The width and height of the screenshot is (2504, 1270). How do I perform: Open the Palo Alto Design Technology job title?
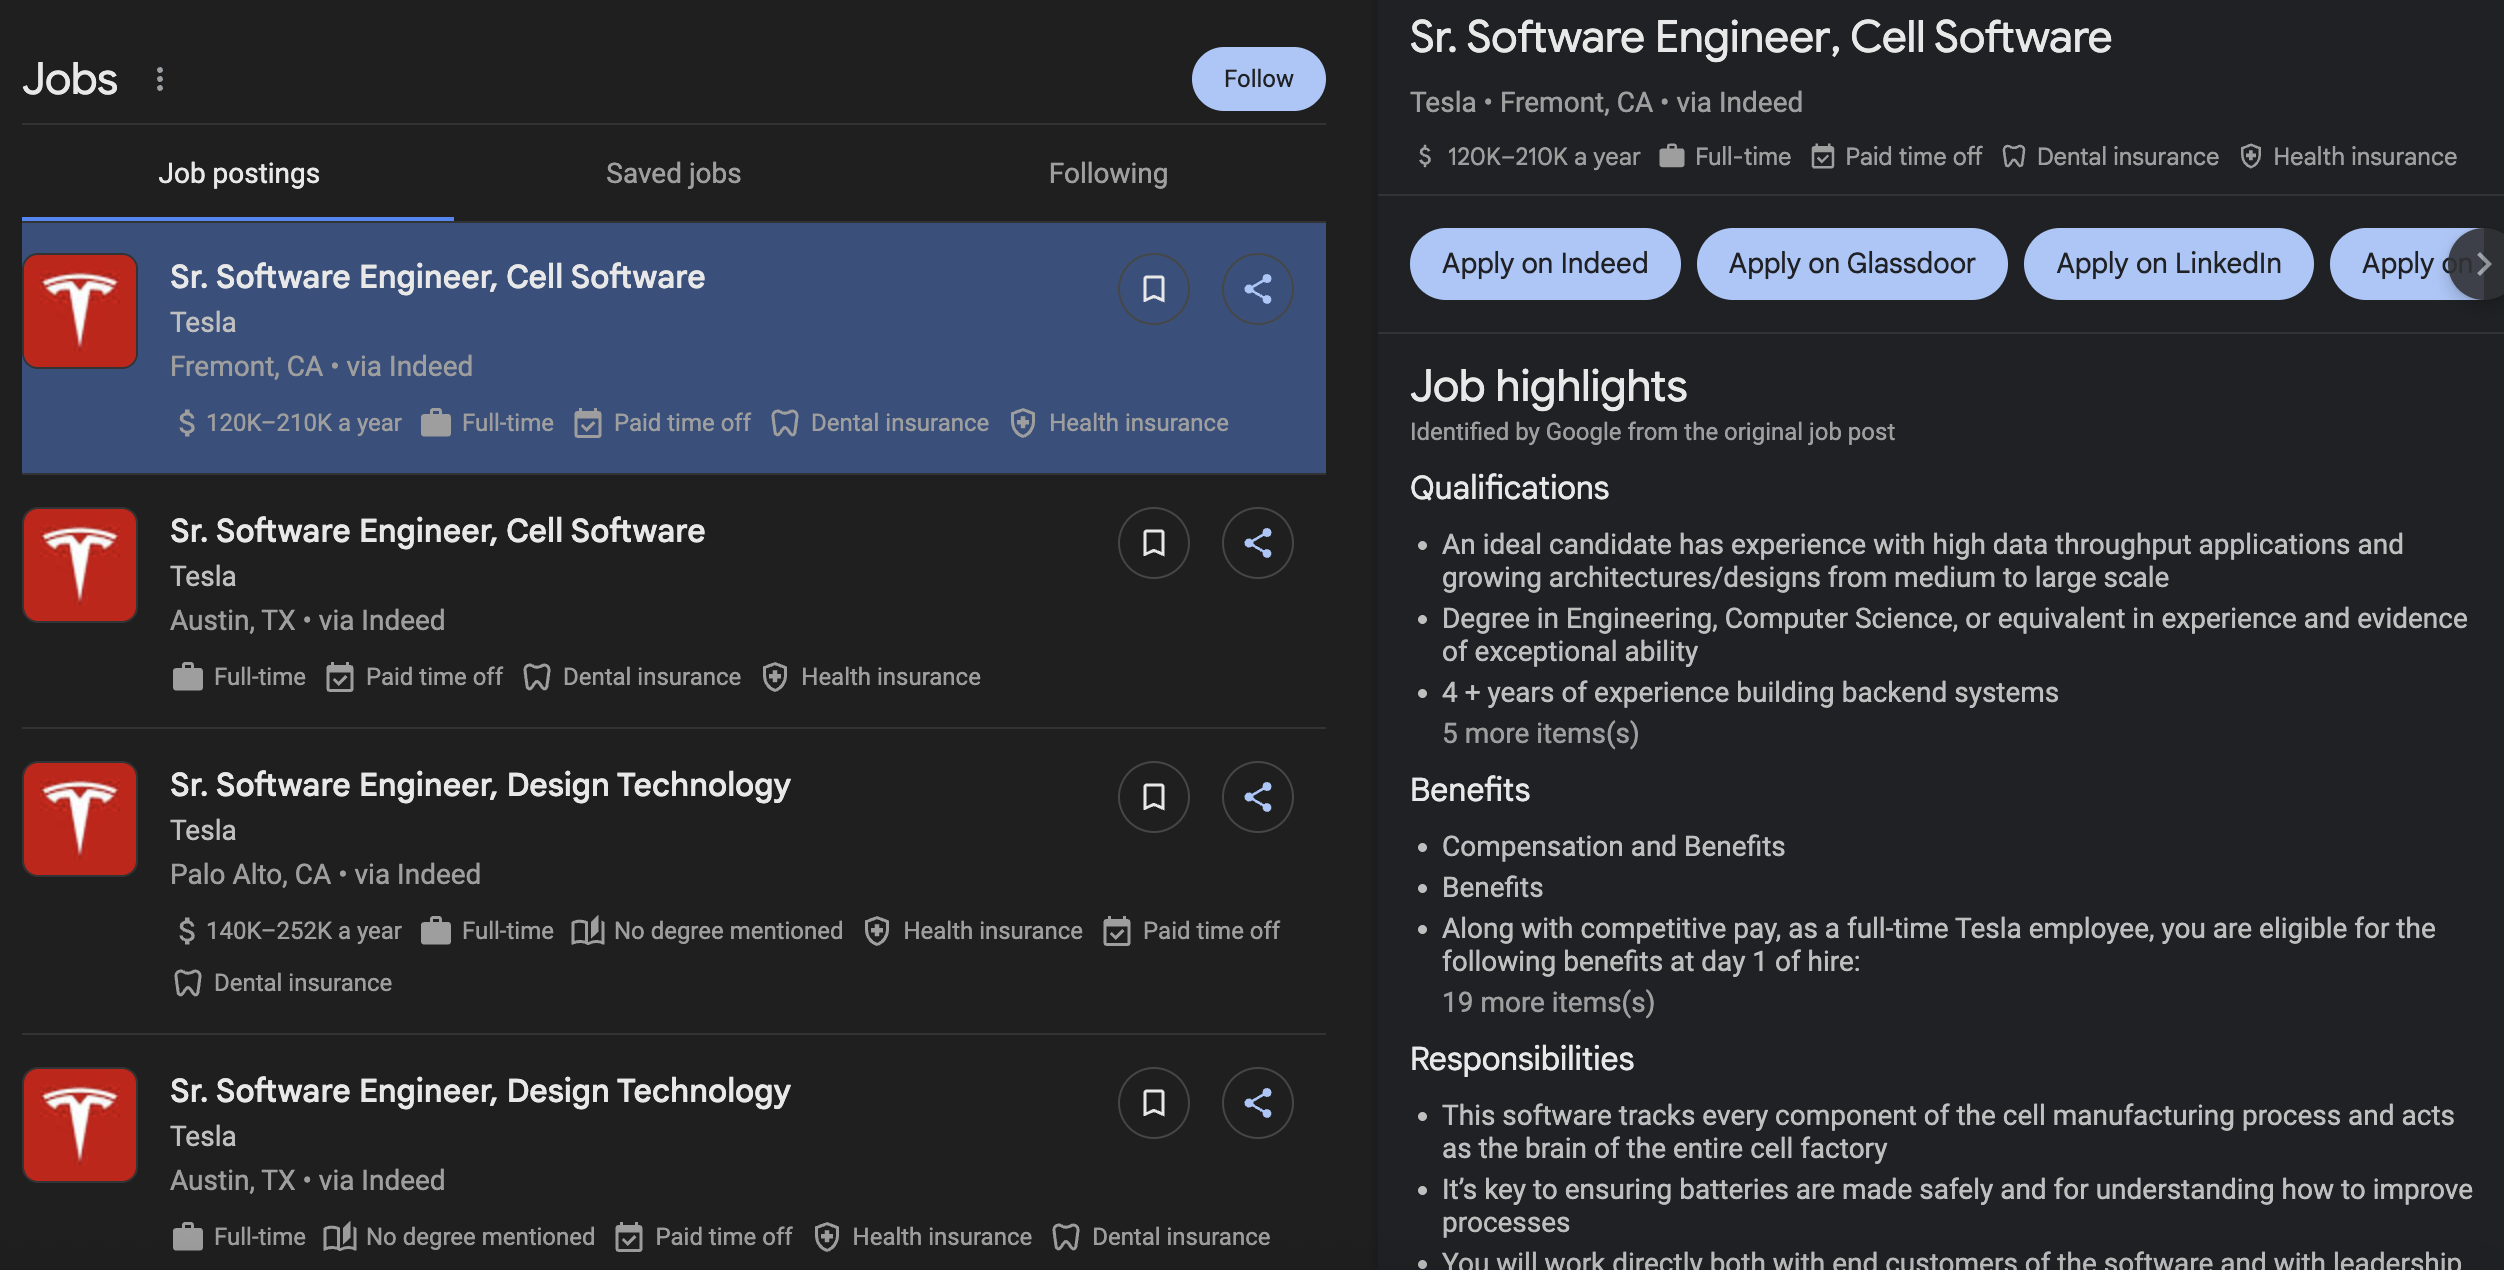[x=480, y=785]
